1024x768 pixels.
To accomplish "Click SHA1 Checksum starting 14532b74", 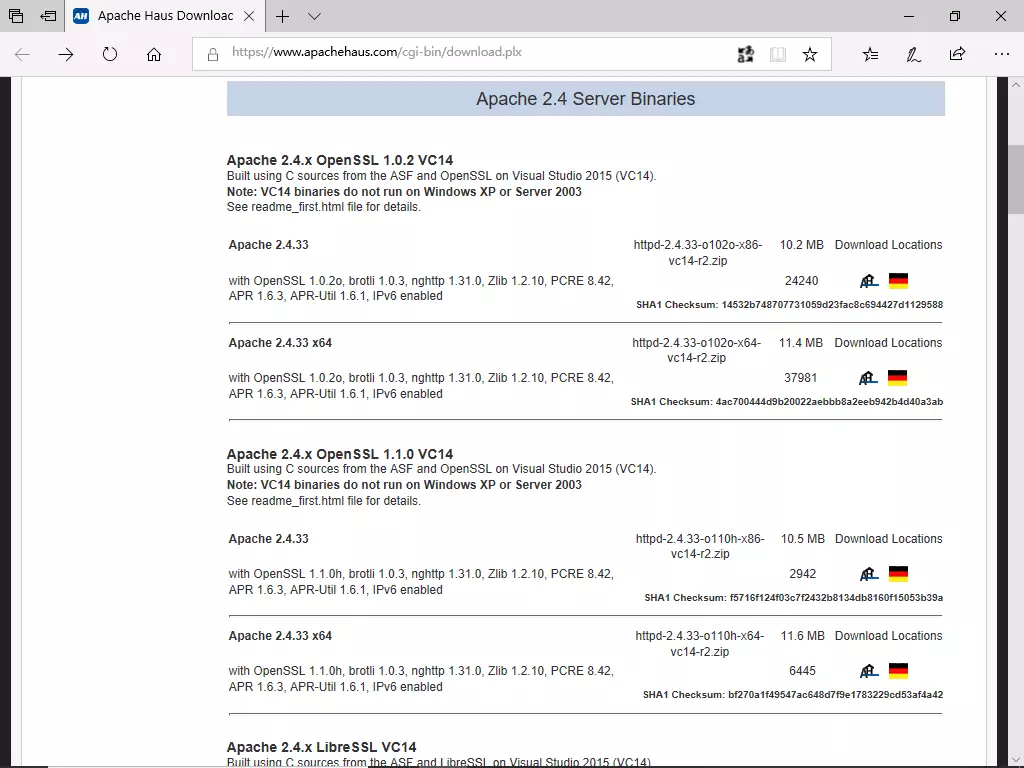I will [x=790, y=304].
